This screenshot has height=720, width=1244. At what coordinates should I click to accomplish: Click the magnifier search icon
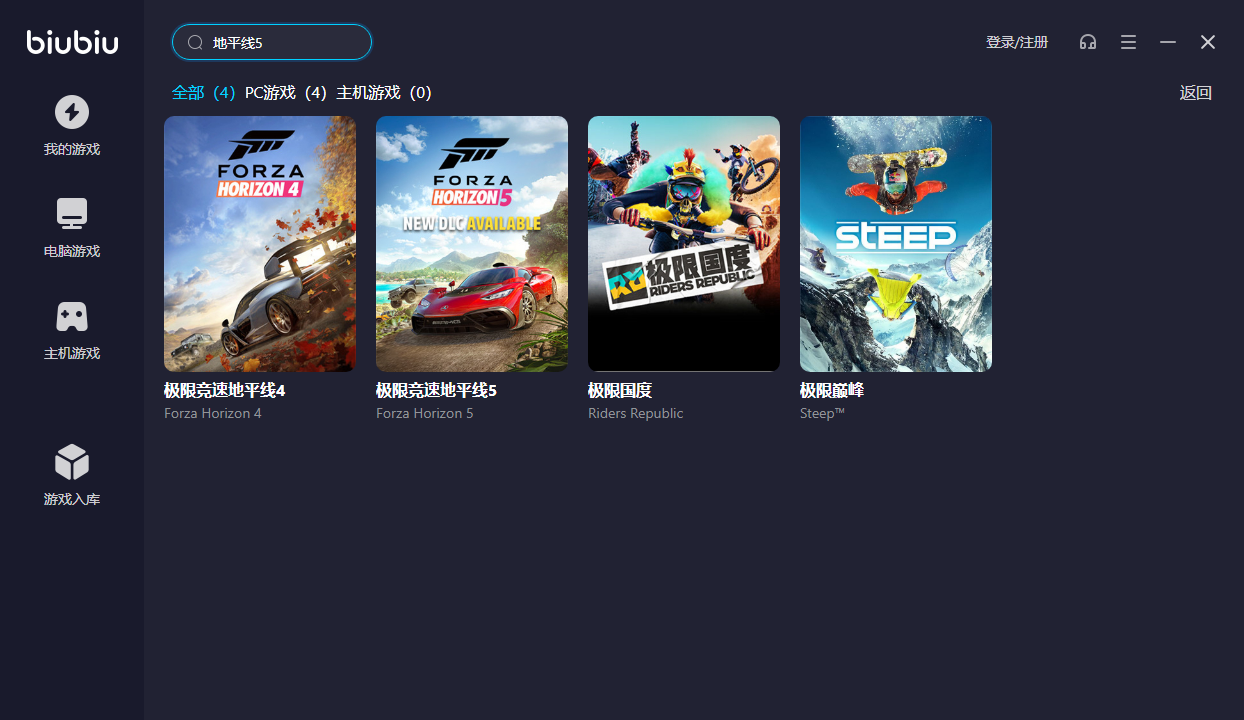195,43
